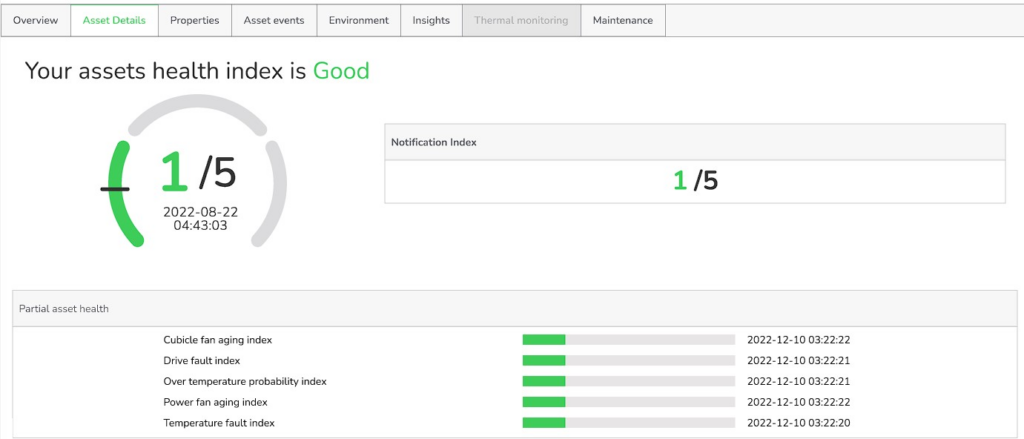This screenshot has width=1024, height=439.
Task: Click the Thermal monitoring tab
Action: click(x=521, y=20)
